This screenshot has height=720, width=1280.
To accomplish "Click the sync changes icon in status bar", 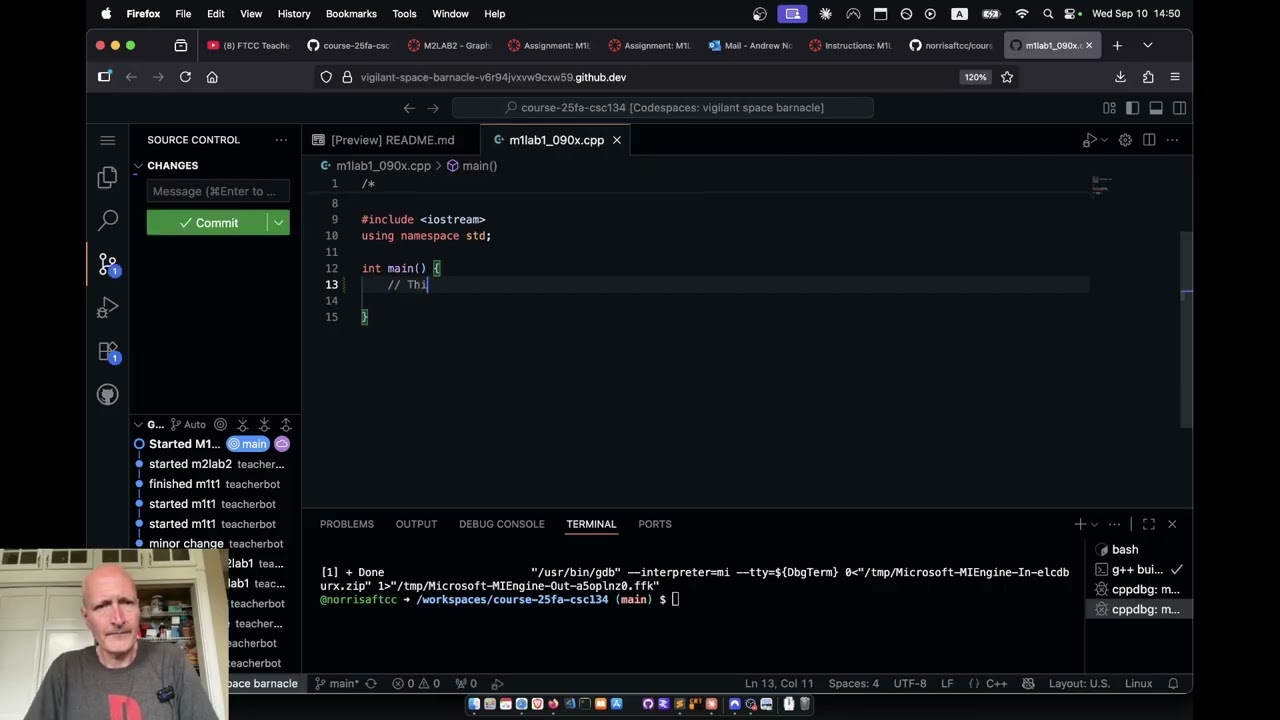I will 371,684.
